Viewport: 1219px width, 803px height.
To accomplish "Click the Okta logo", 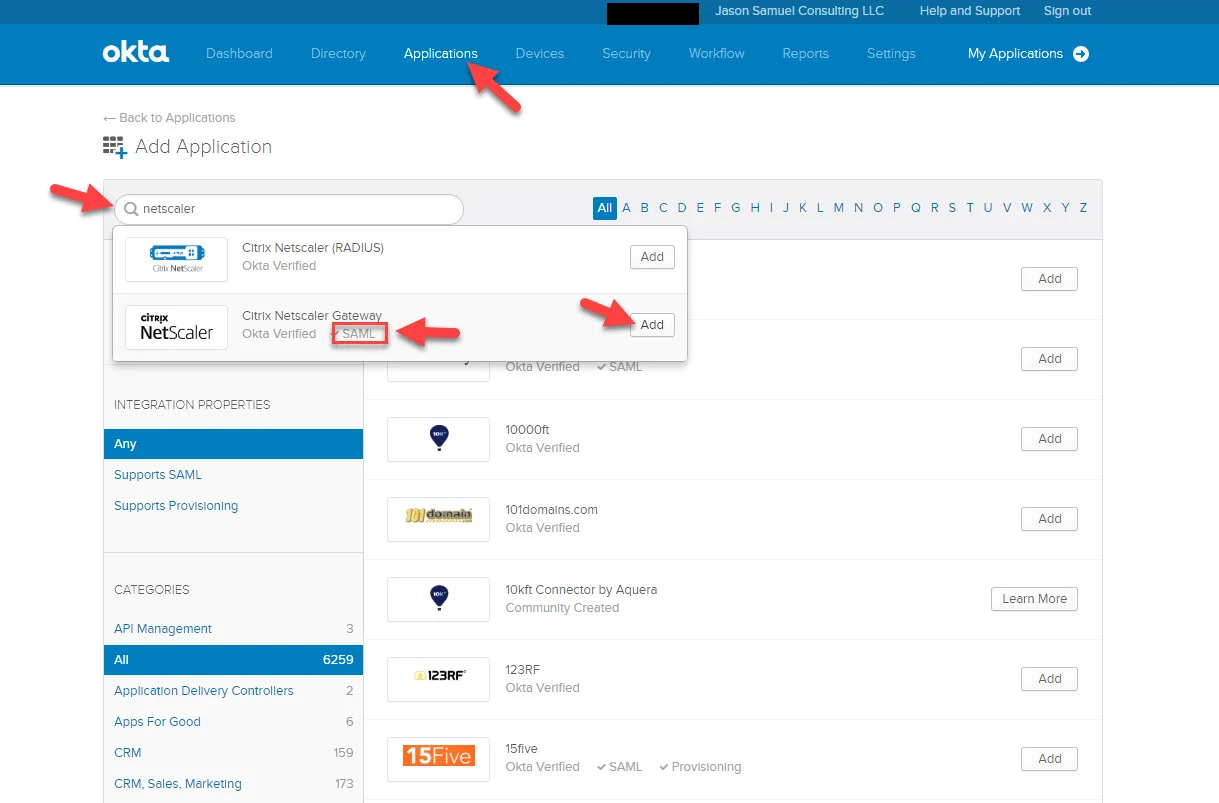I will click(x=135, y=52).
